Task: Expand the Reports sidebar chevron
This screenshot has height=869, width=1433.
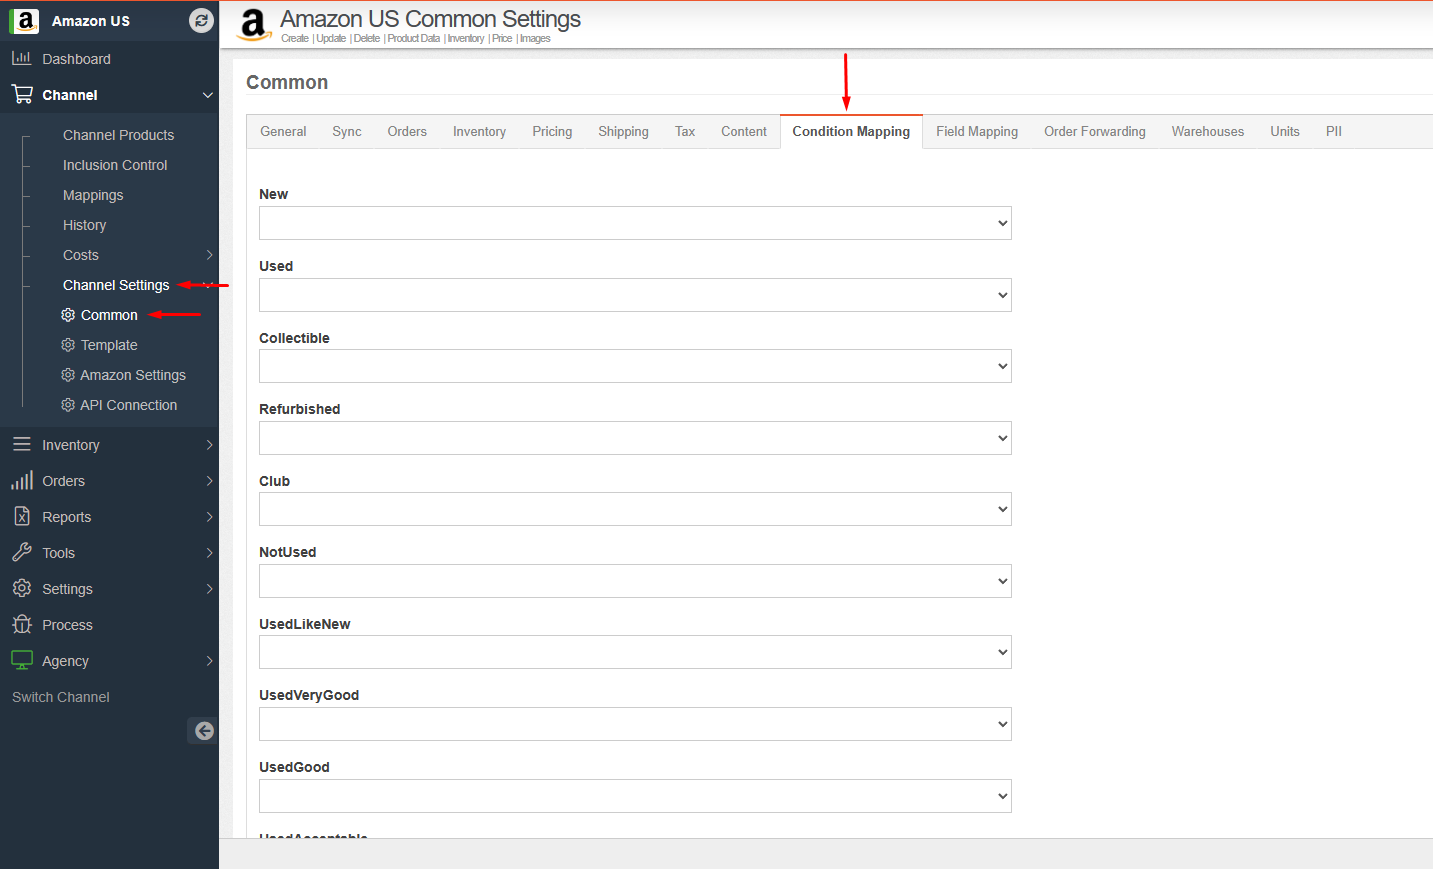Action: [x=209, y=517]
